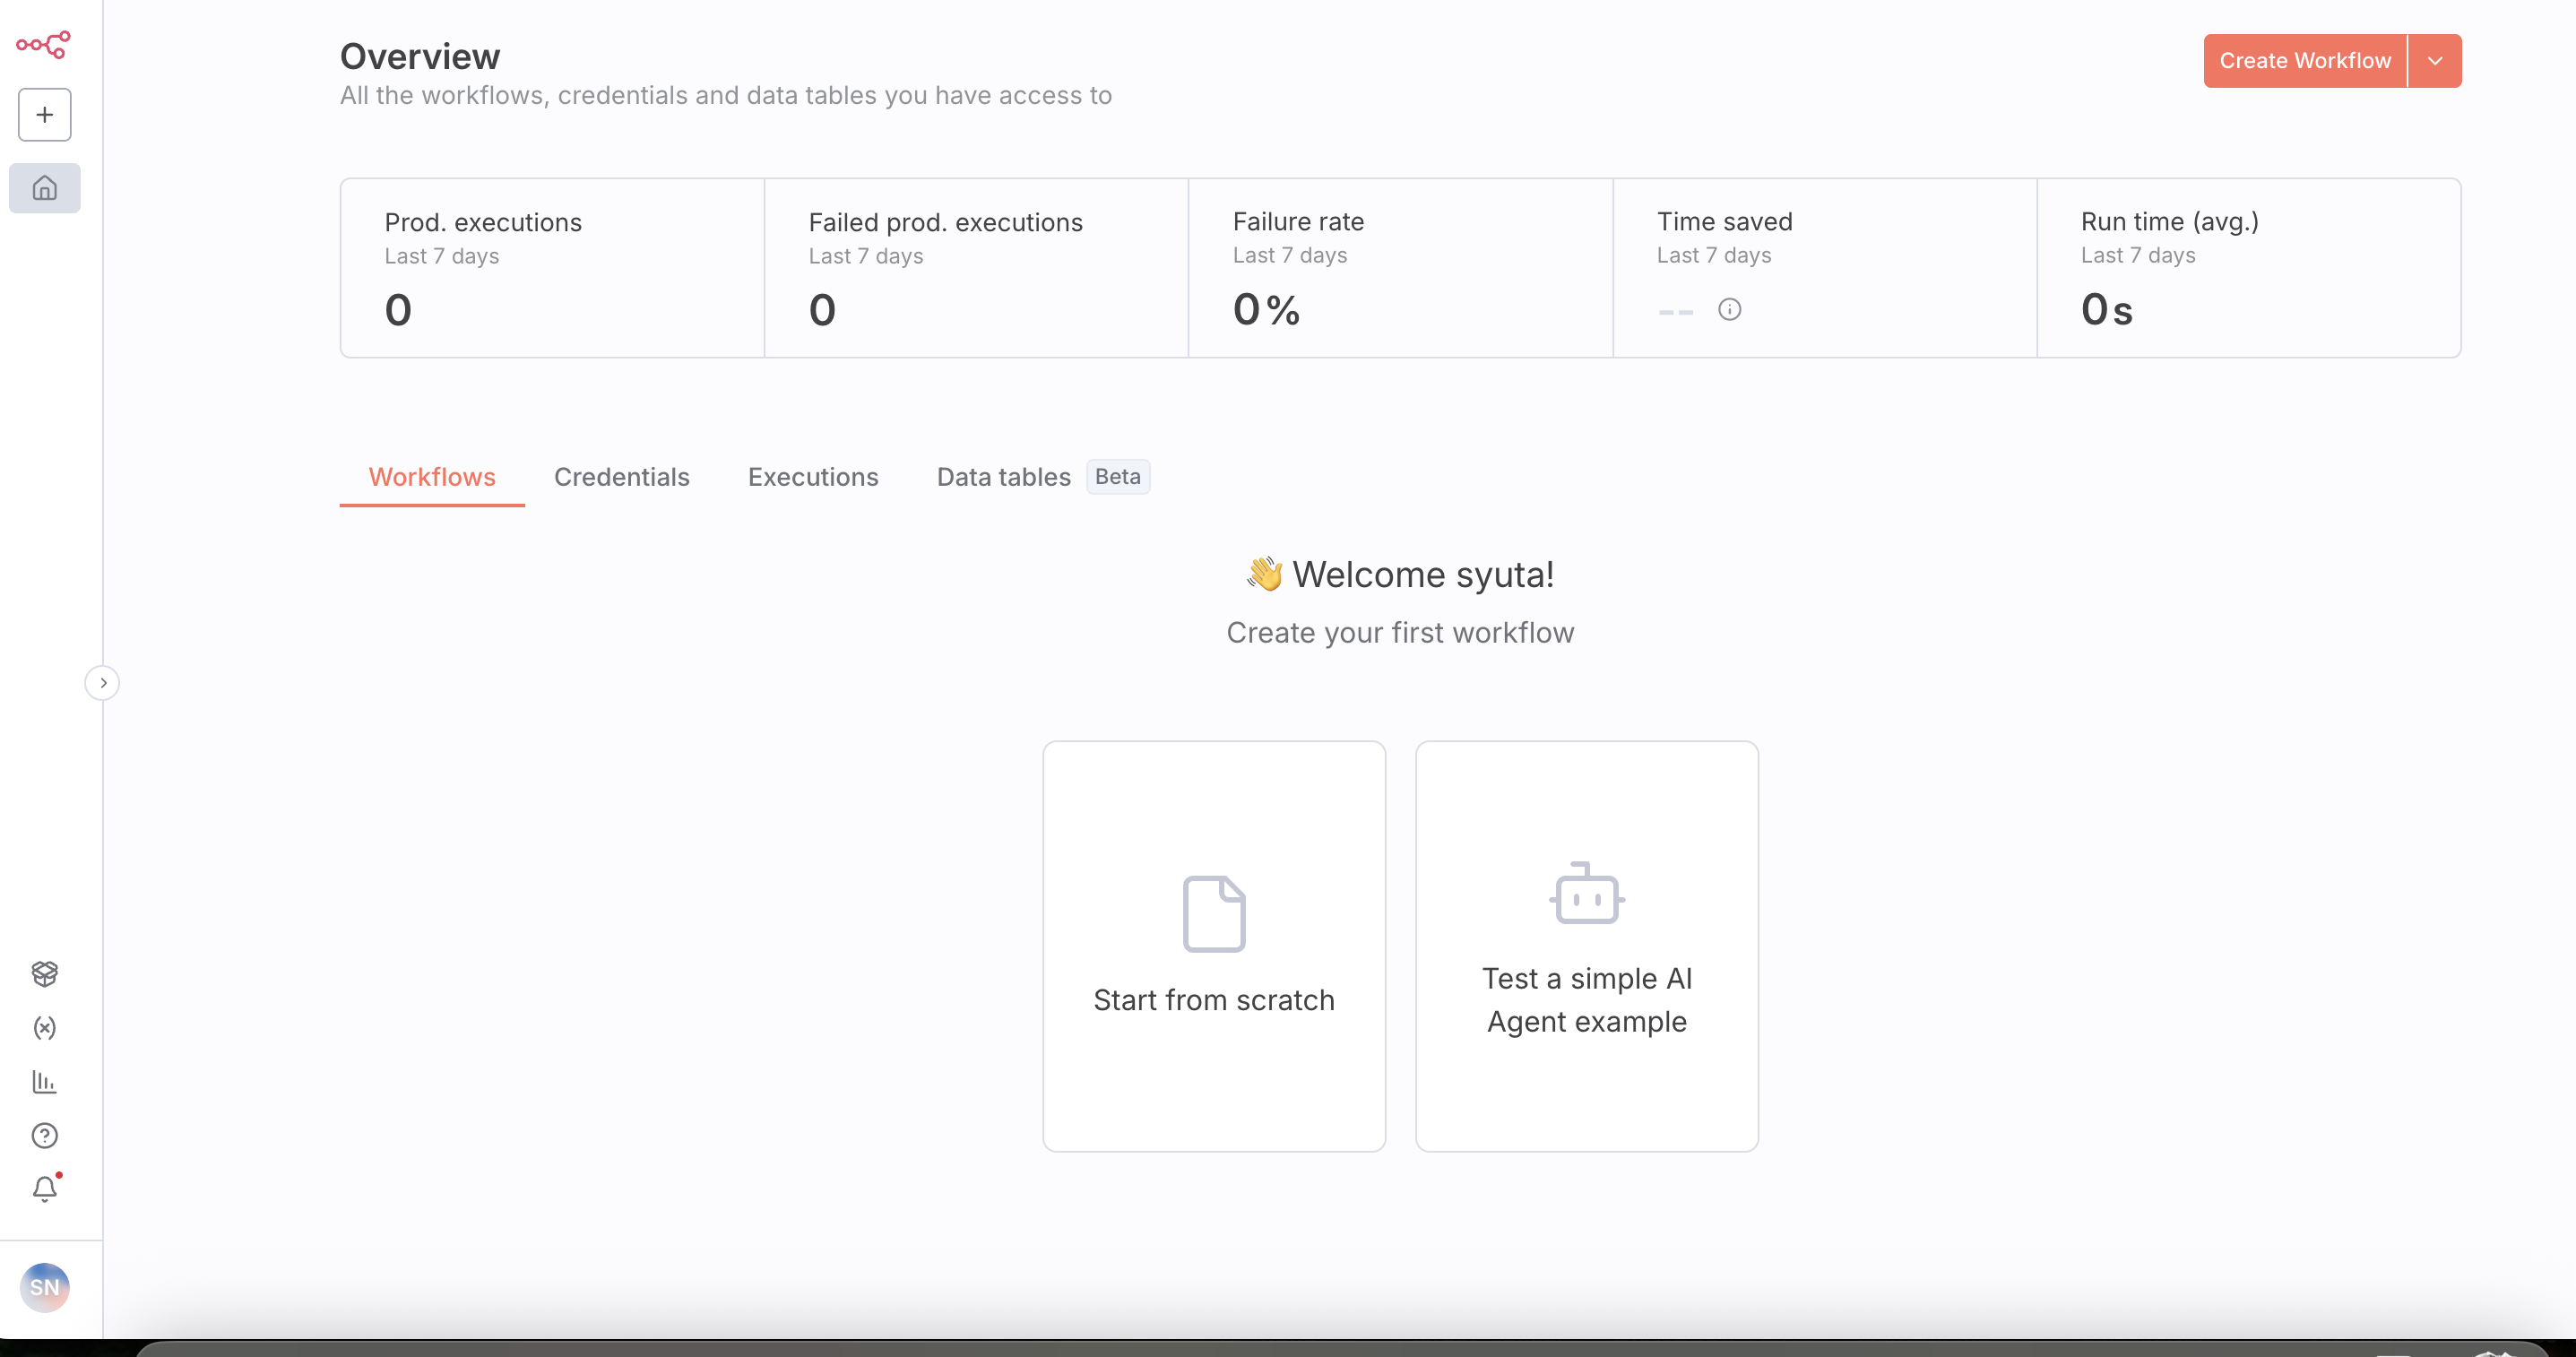2576x1357 pixels.
Task: Choose the Start from scratch card
Action: pyautogui.click(x=1213, y=946)
